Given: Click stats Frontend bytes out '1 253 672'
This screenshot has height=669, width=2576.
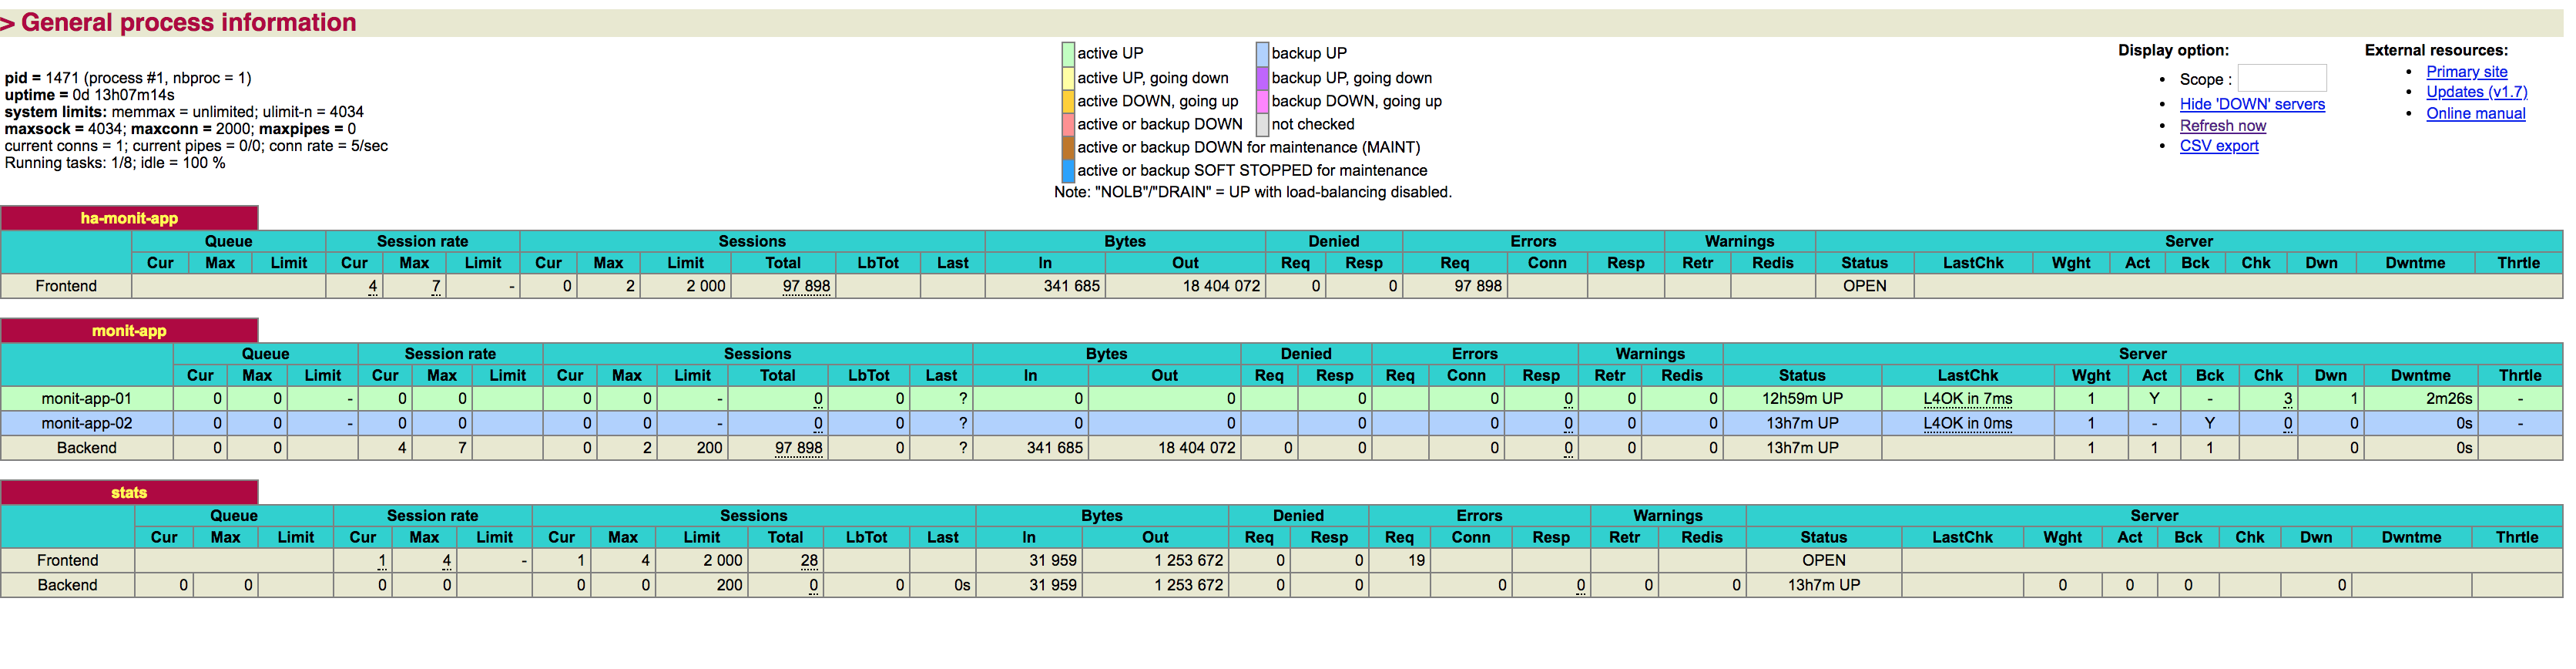Looking at the screenshot, I should coord(1188,561).
